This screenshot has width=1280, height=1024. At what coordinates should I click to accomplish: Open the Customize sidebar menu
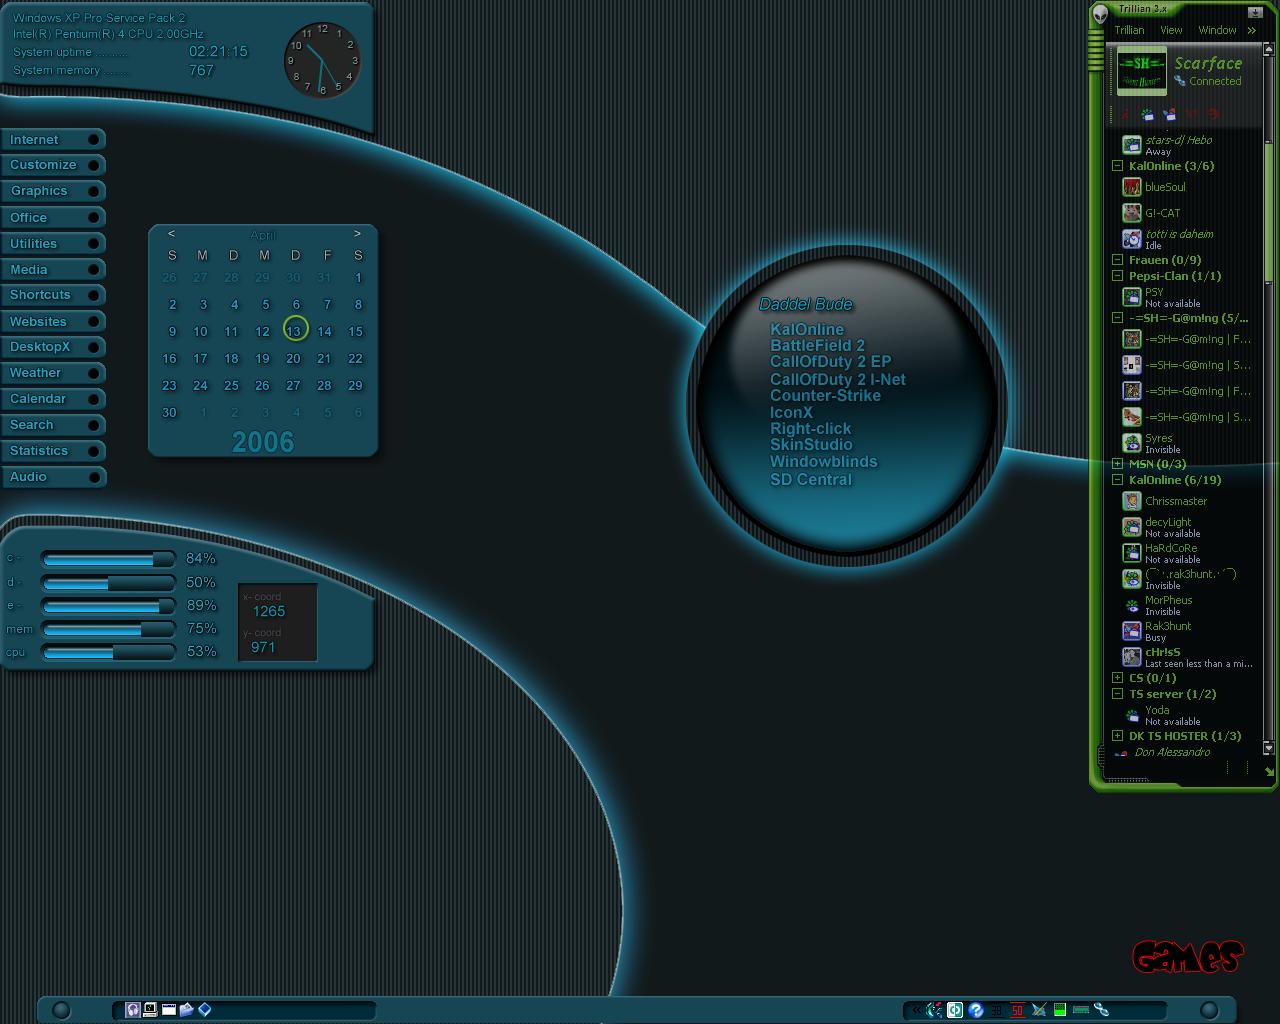tap(53, 165)
